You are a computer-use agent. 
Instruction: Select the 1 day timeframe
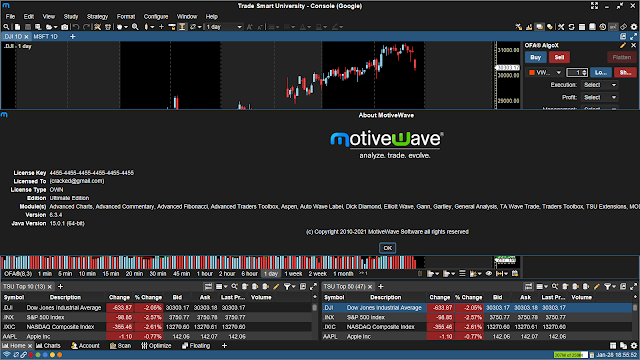(x=271, y=273)
